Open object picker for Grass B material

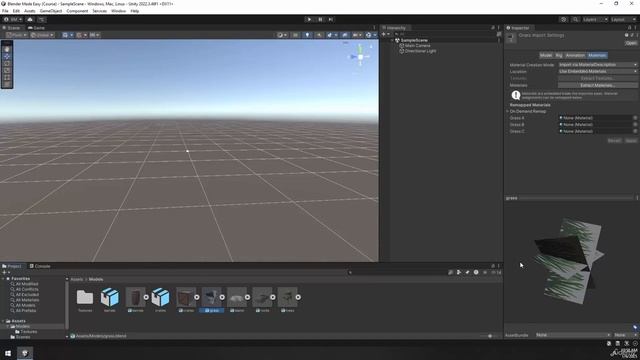(635, 124)
